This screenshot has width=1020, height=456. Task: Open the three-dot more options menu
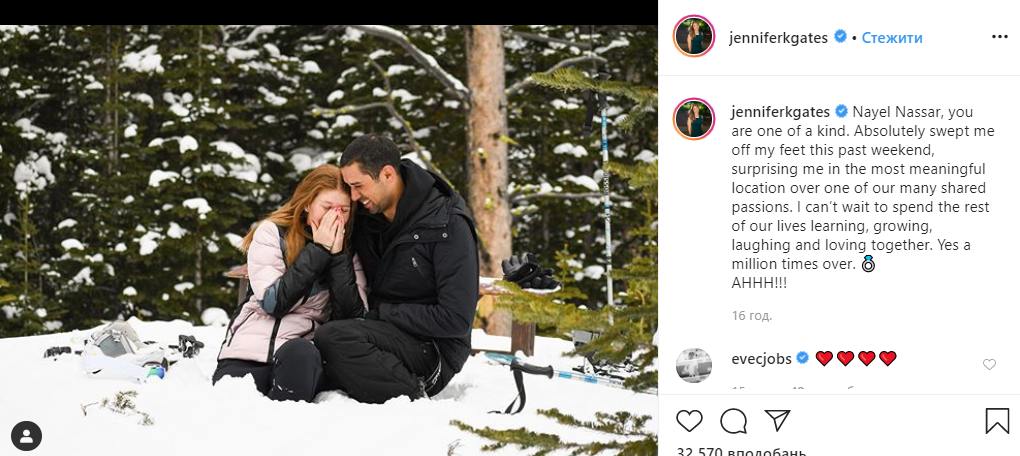coord(1000,37)
